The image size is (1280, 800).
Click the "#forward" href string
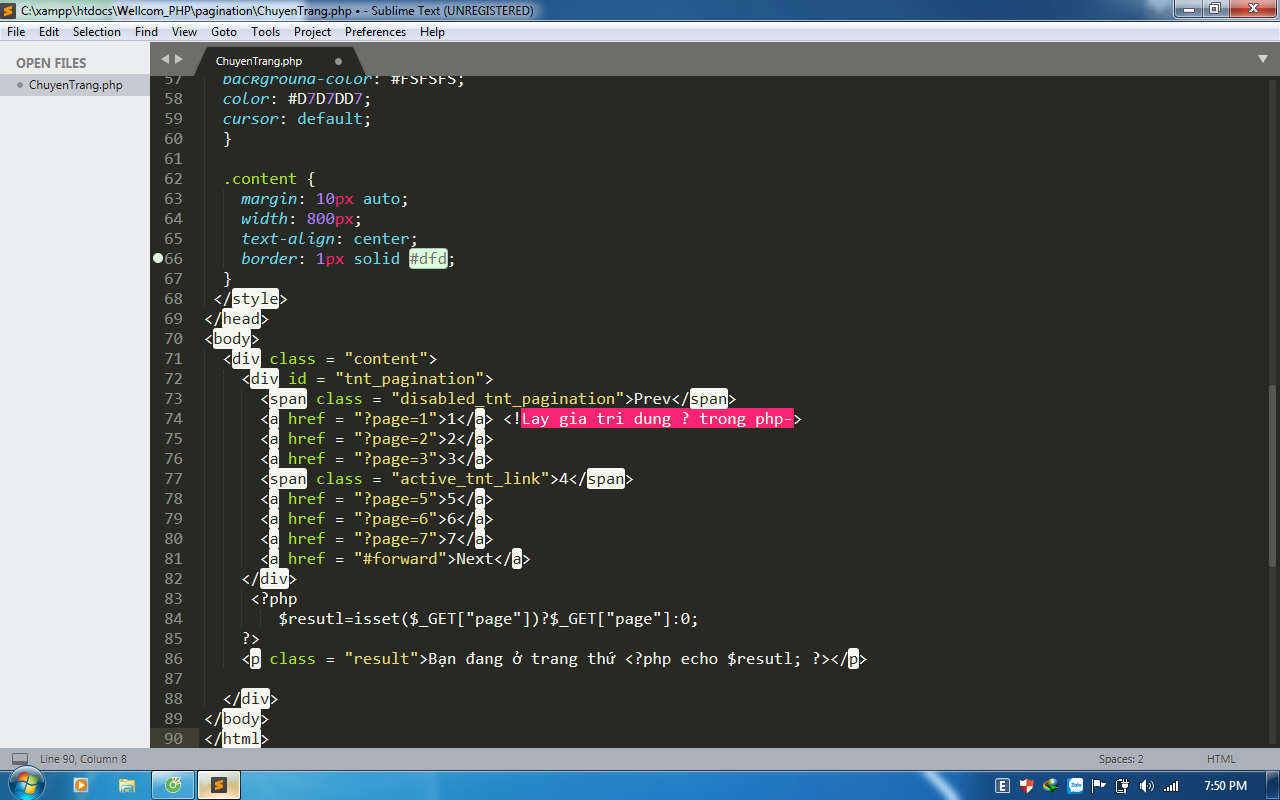coord(400,559)
